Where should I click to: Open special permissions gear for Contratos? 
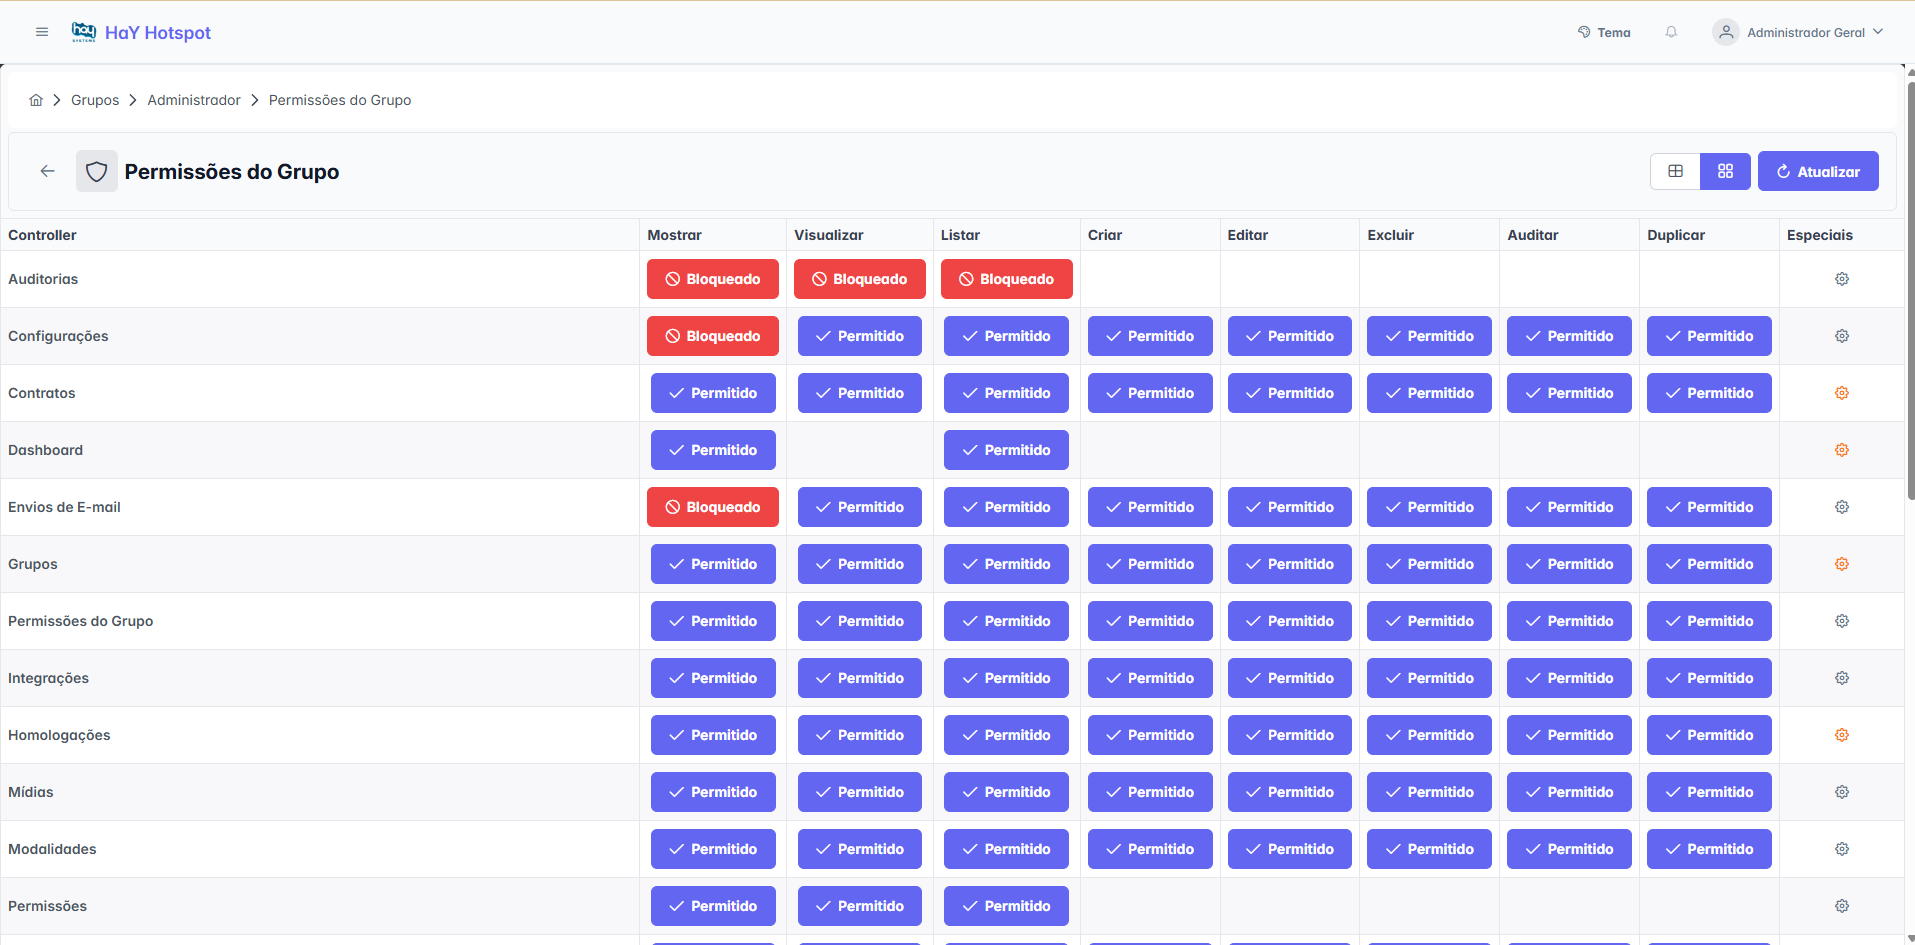point(1842,393)
